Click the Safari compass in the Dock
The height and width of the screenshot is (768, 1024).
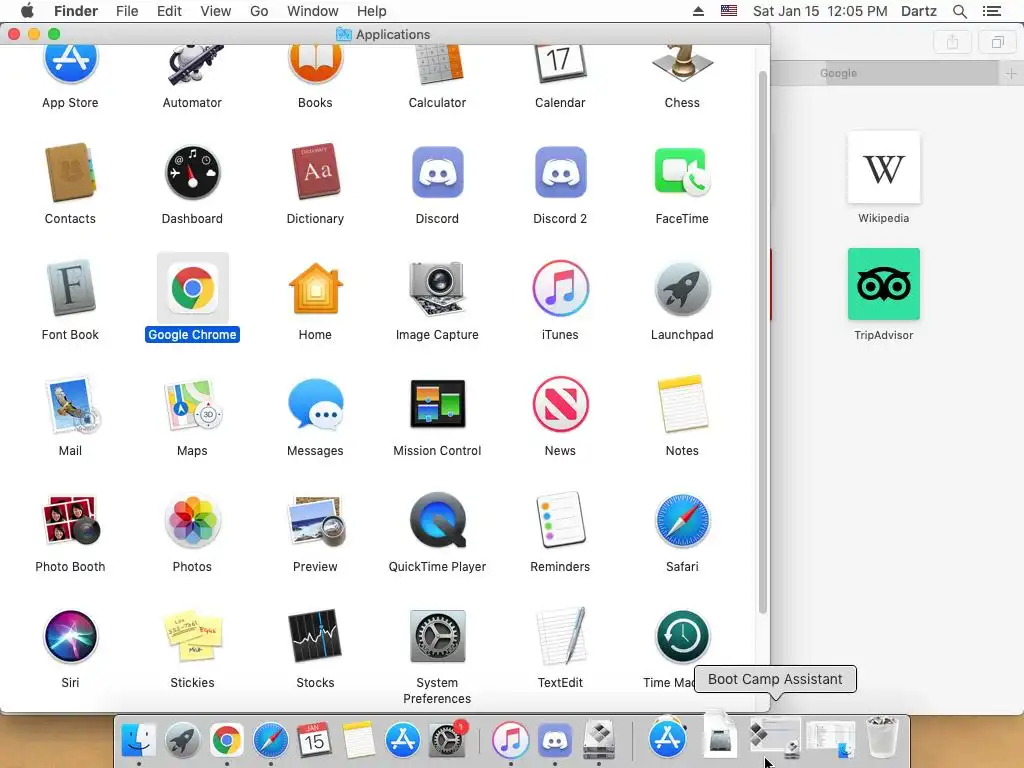pos(270,740)
